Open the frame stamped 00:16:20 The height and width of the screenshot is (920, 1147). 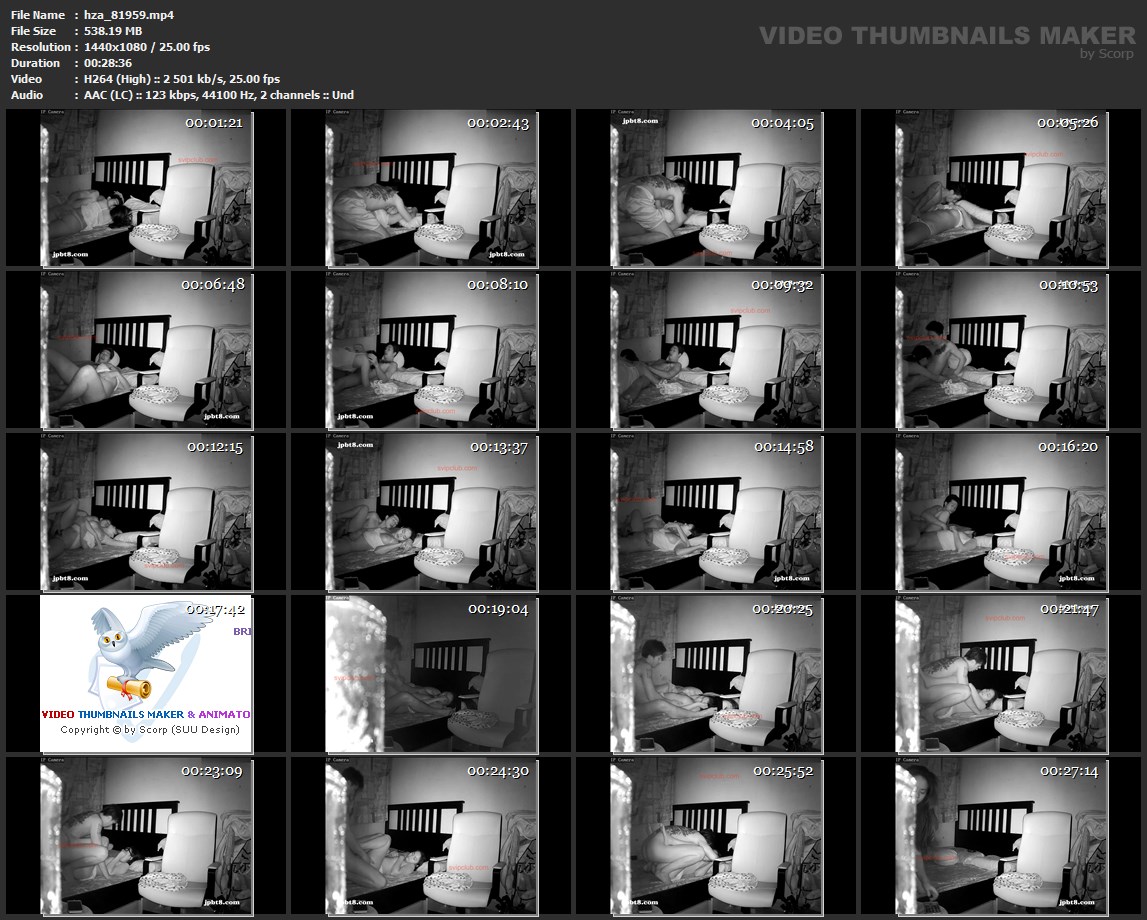(x=1001, y=511)
